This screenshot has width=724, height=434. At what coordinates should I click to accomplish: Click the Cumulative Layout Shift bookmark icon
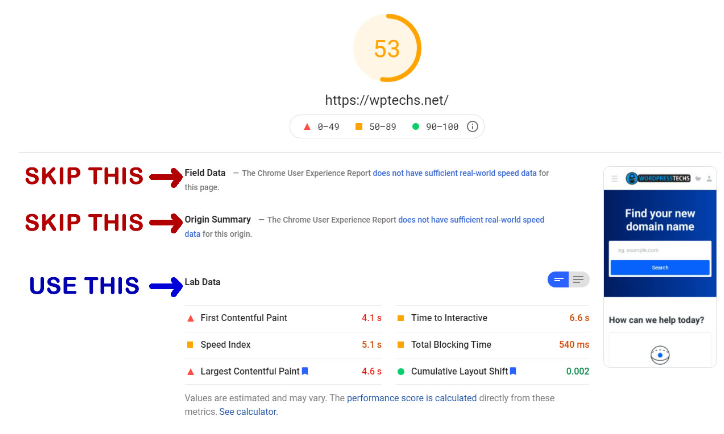(x=513, y=371)
